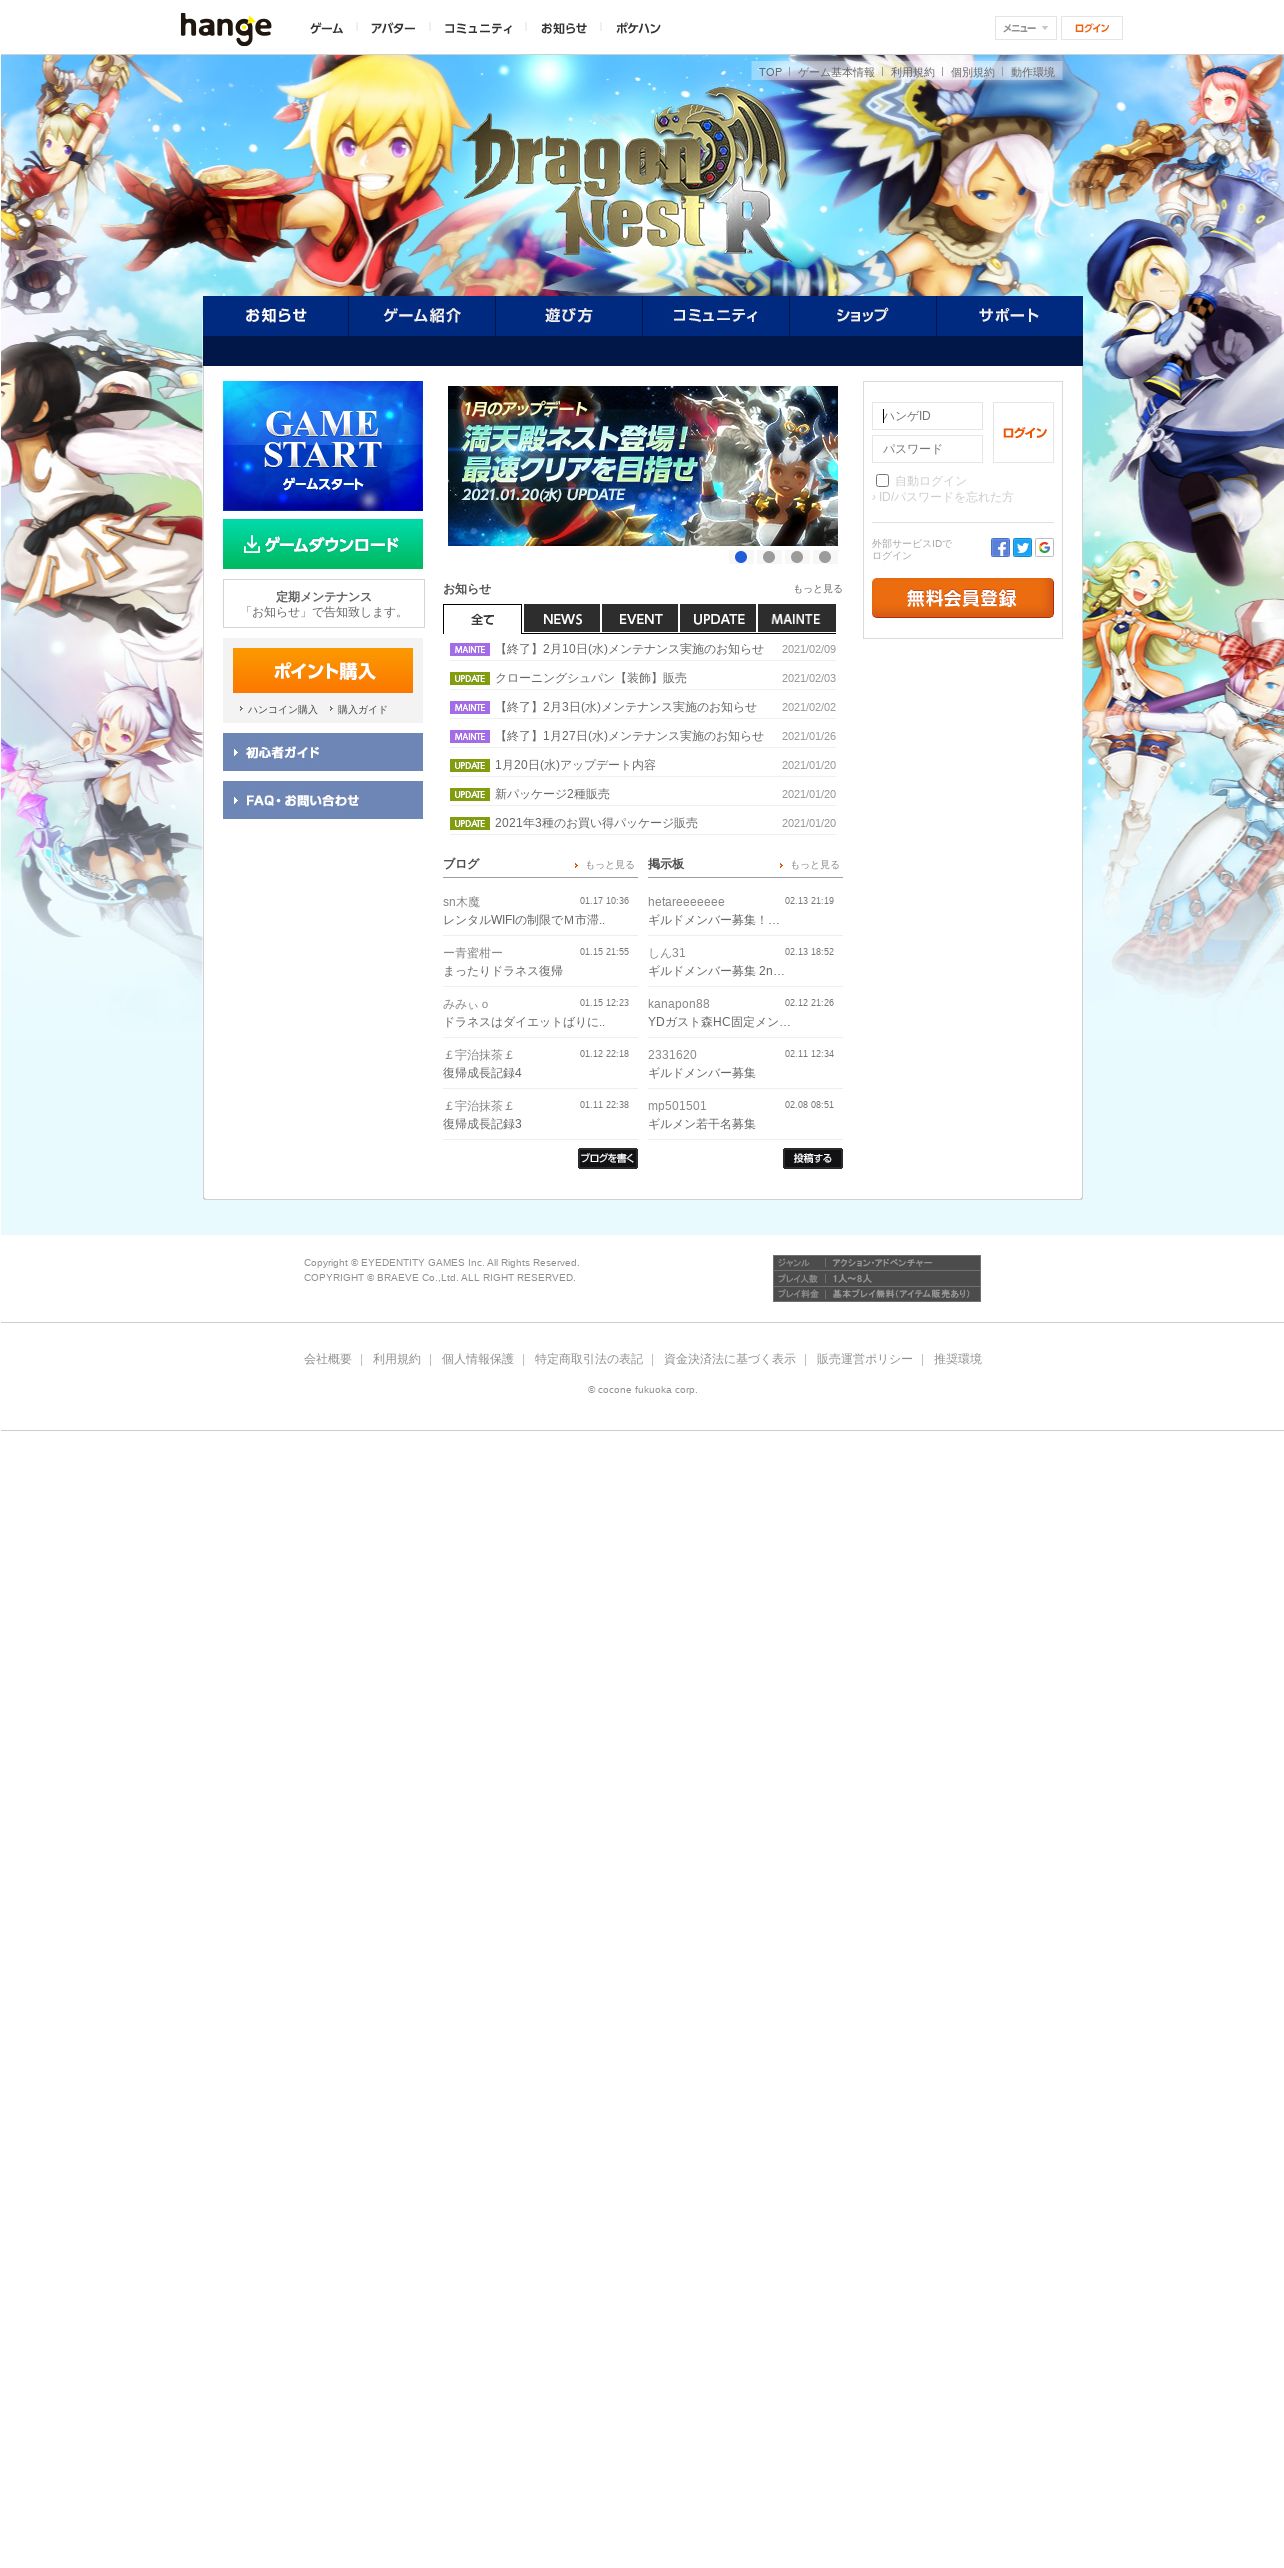The width and height of the screenshot is (1284, 2568).
Task: Open 2月10日メンテナンス notice
Action: click(x=629, y=649)
